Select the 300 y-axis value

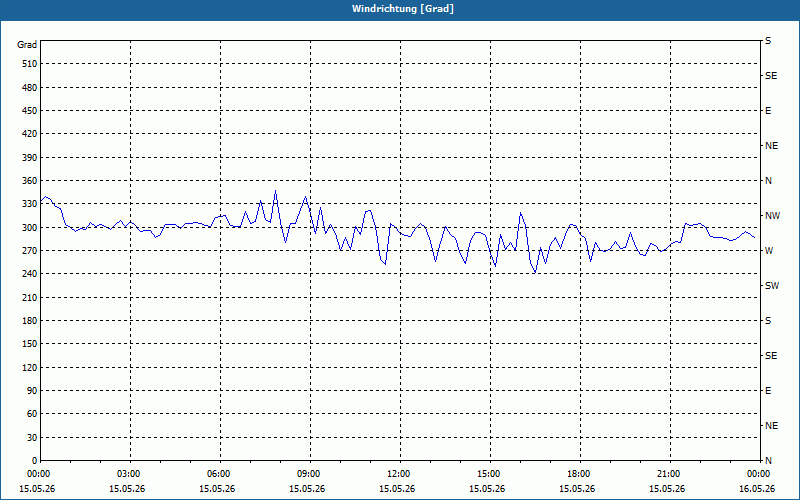pos(30,228)
